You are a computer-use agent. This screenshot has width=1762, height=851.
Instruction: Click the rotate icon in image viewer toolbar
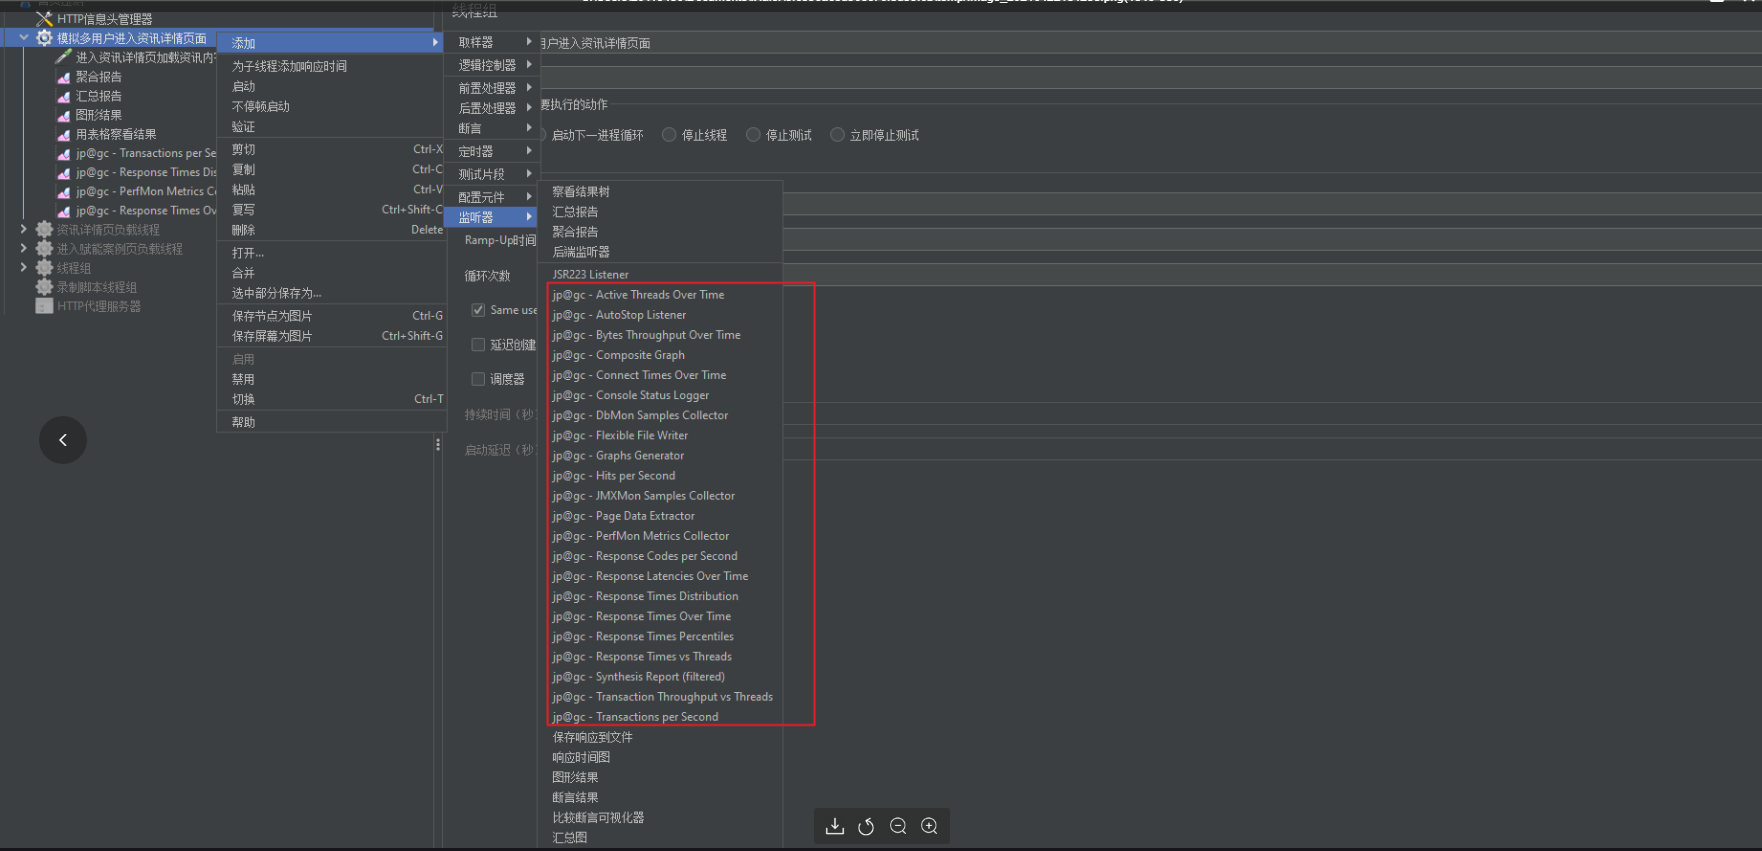coord(866,826)
